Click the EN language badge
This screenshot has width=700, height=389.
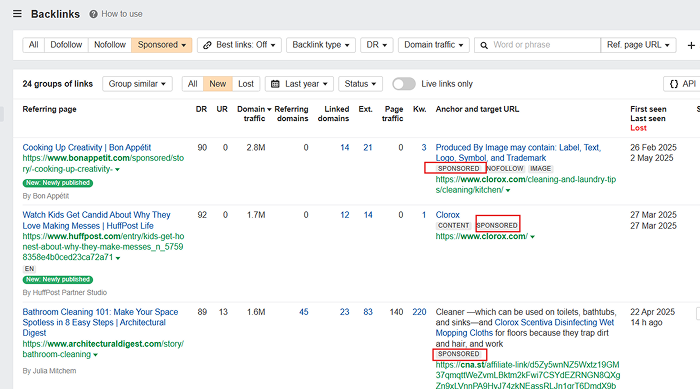tap(29, 269)
